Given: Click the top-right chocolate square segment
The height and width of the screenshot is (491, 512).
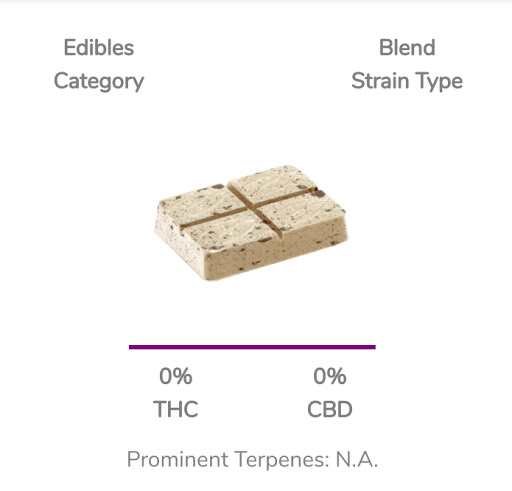Looking at the screenshot, I should pos(273,183).
